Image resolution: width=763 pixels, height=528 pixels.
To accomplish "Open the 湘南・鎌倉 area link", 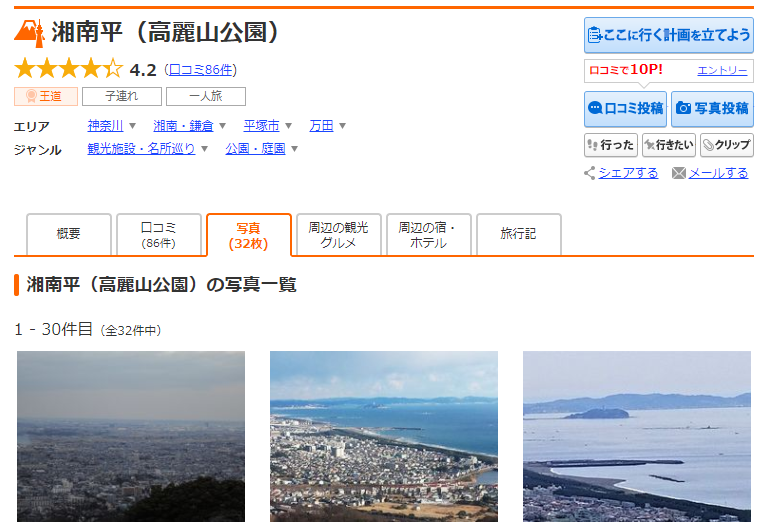I will click(x=183, y=126).
